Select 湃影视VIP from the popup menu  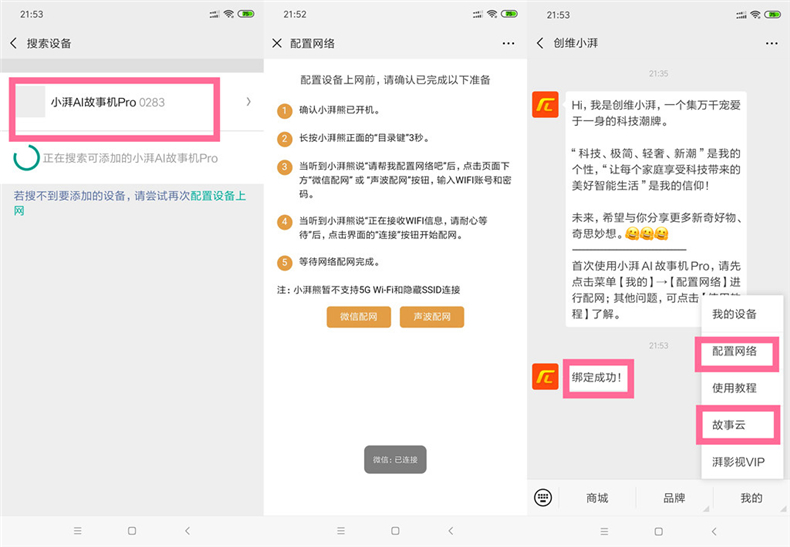click(x=738, y=462)
